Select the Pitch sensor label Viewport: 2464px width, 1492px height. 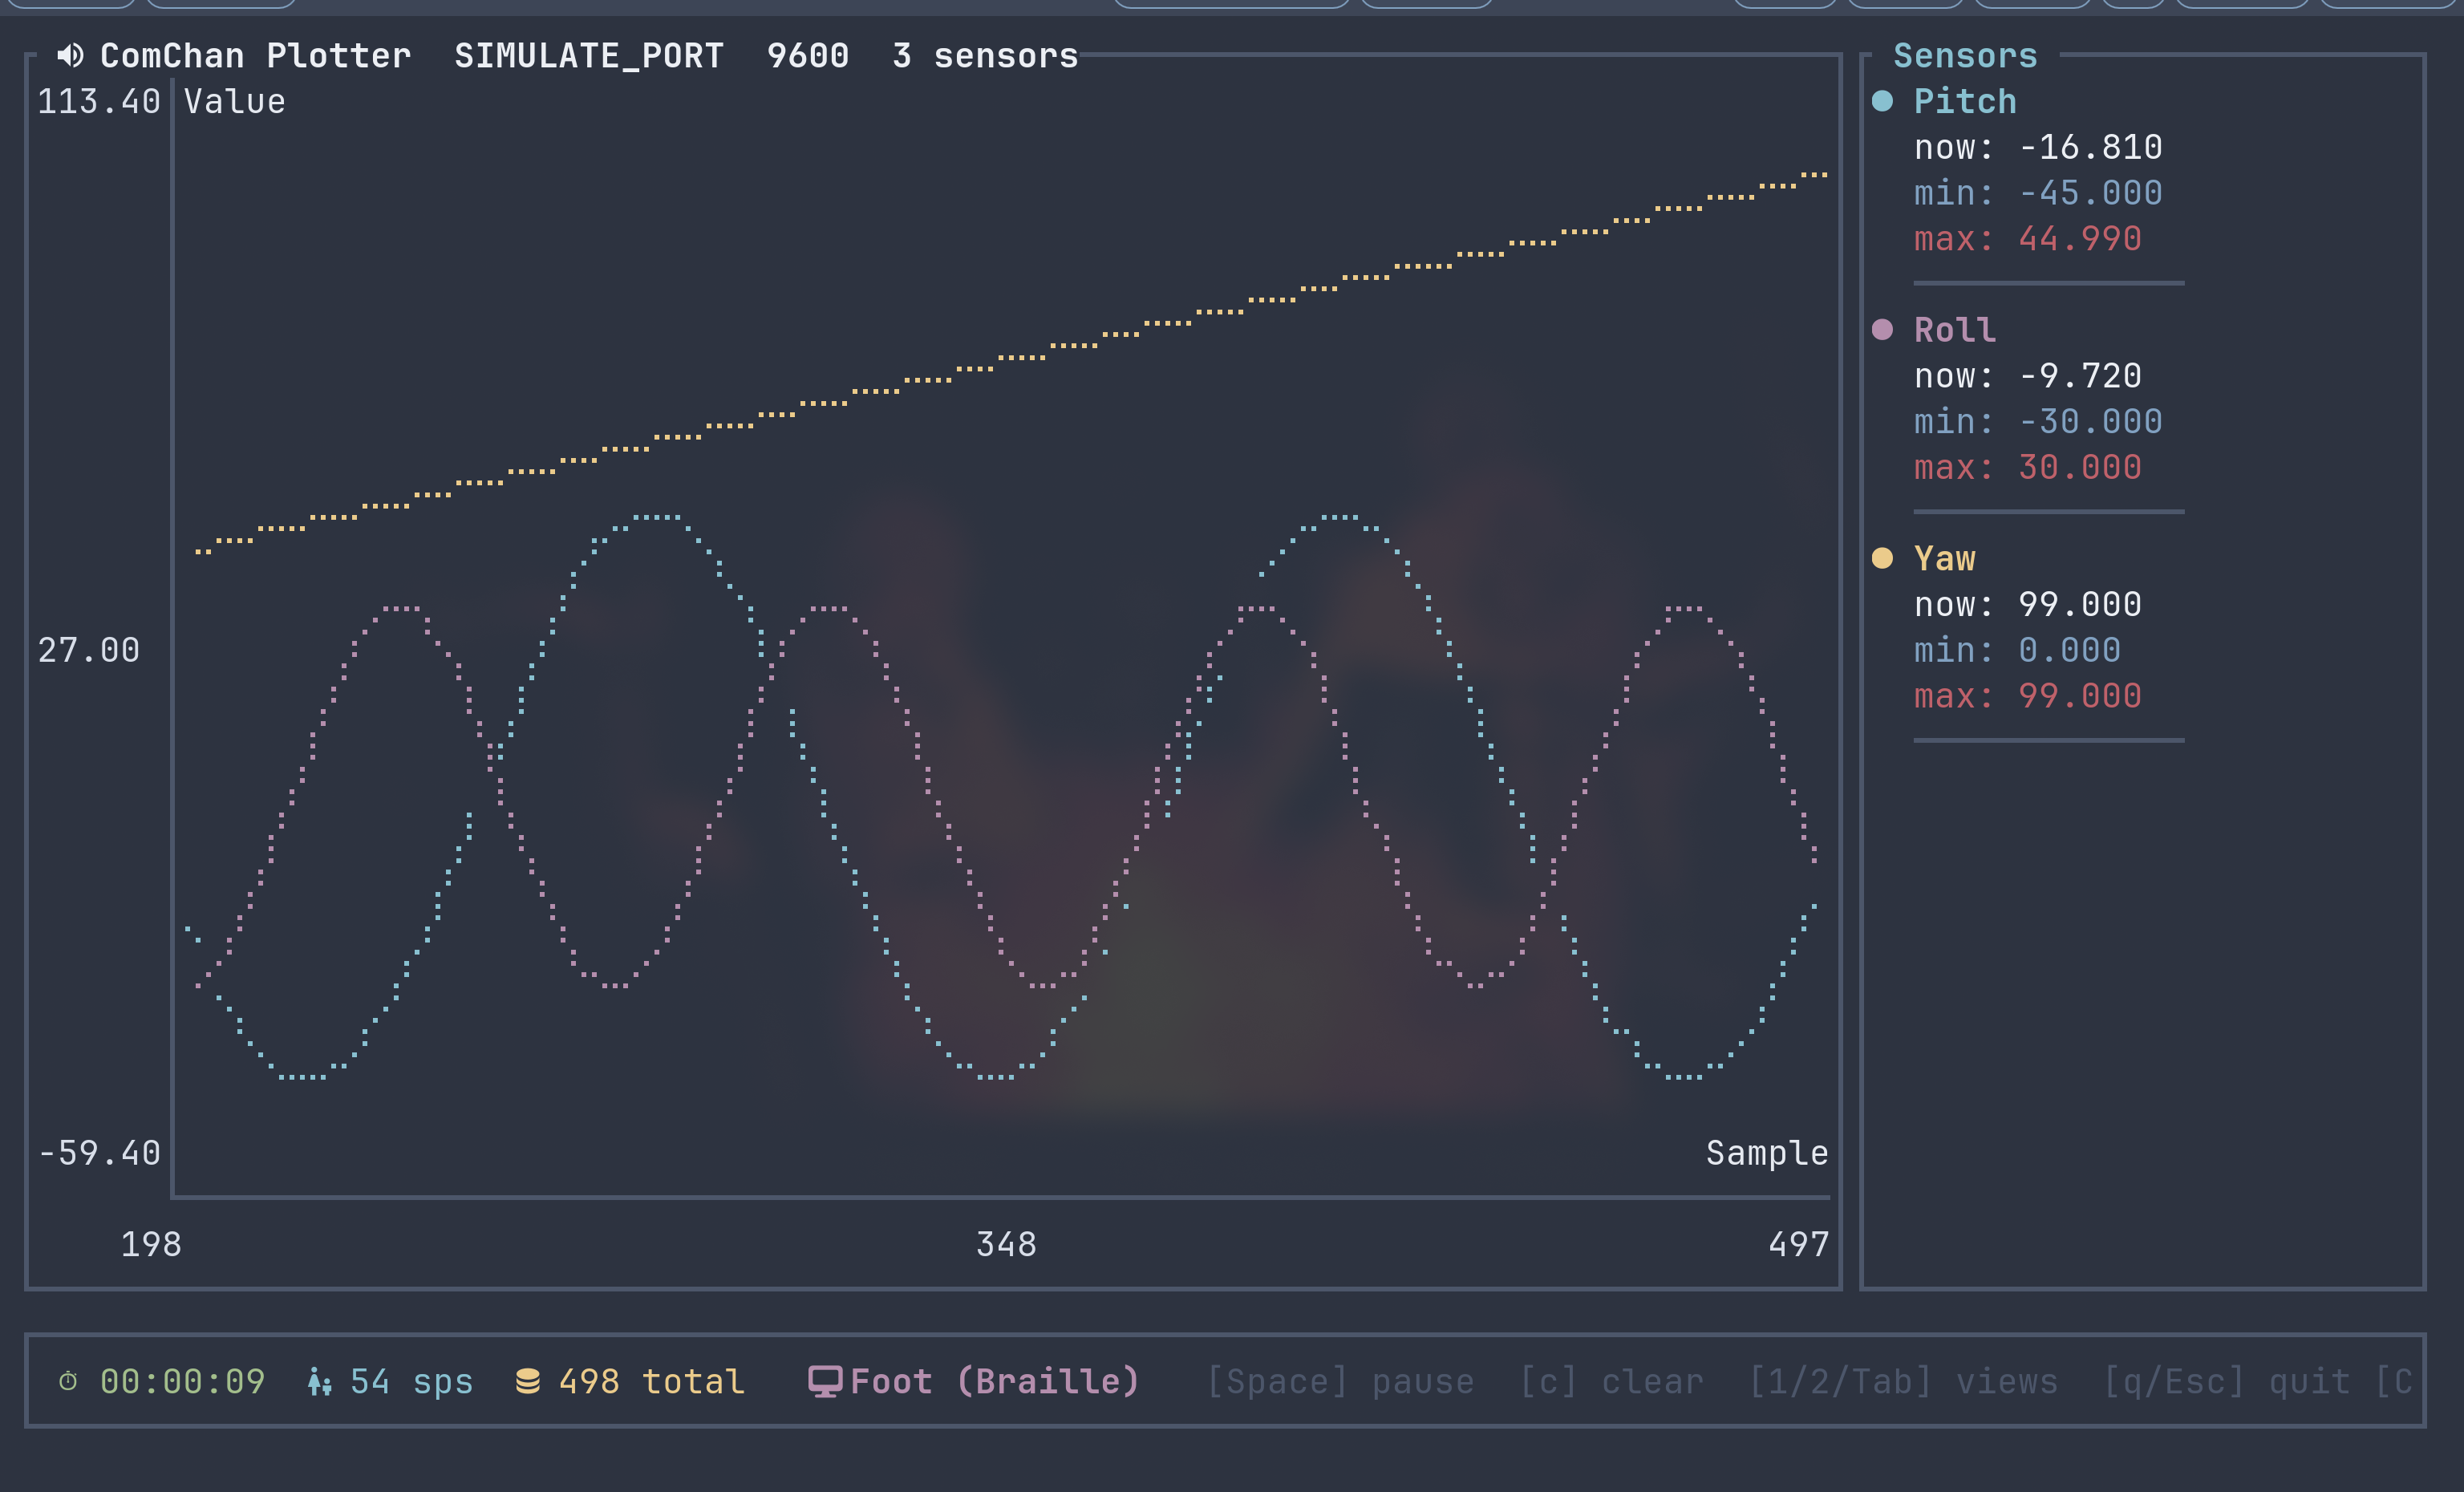[x=1965, y=101]
